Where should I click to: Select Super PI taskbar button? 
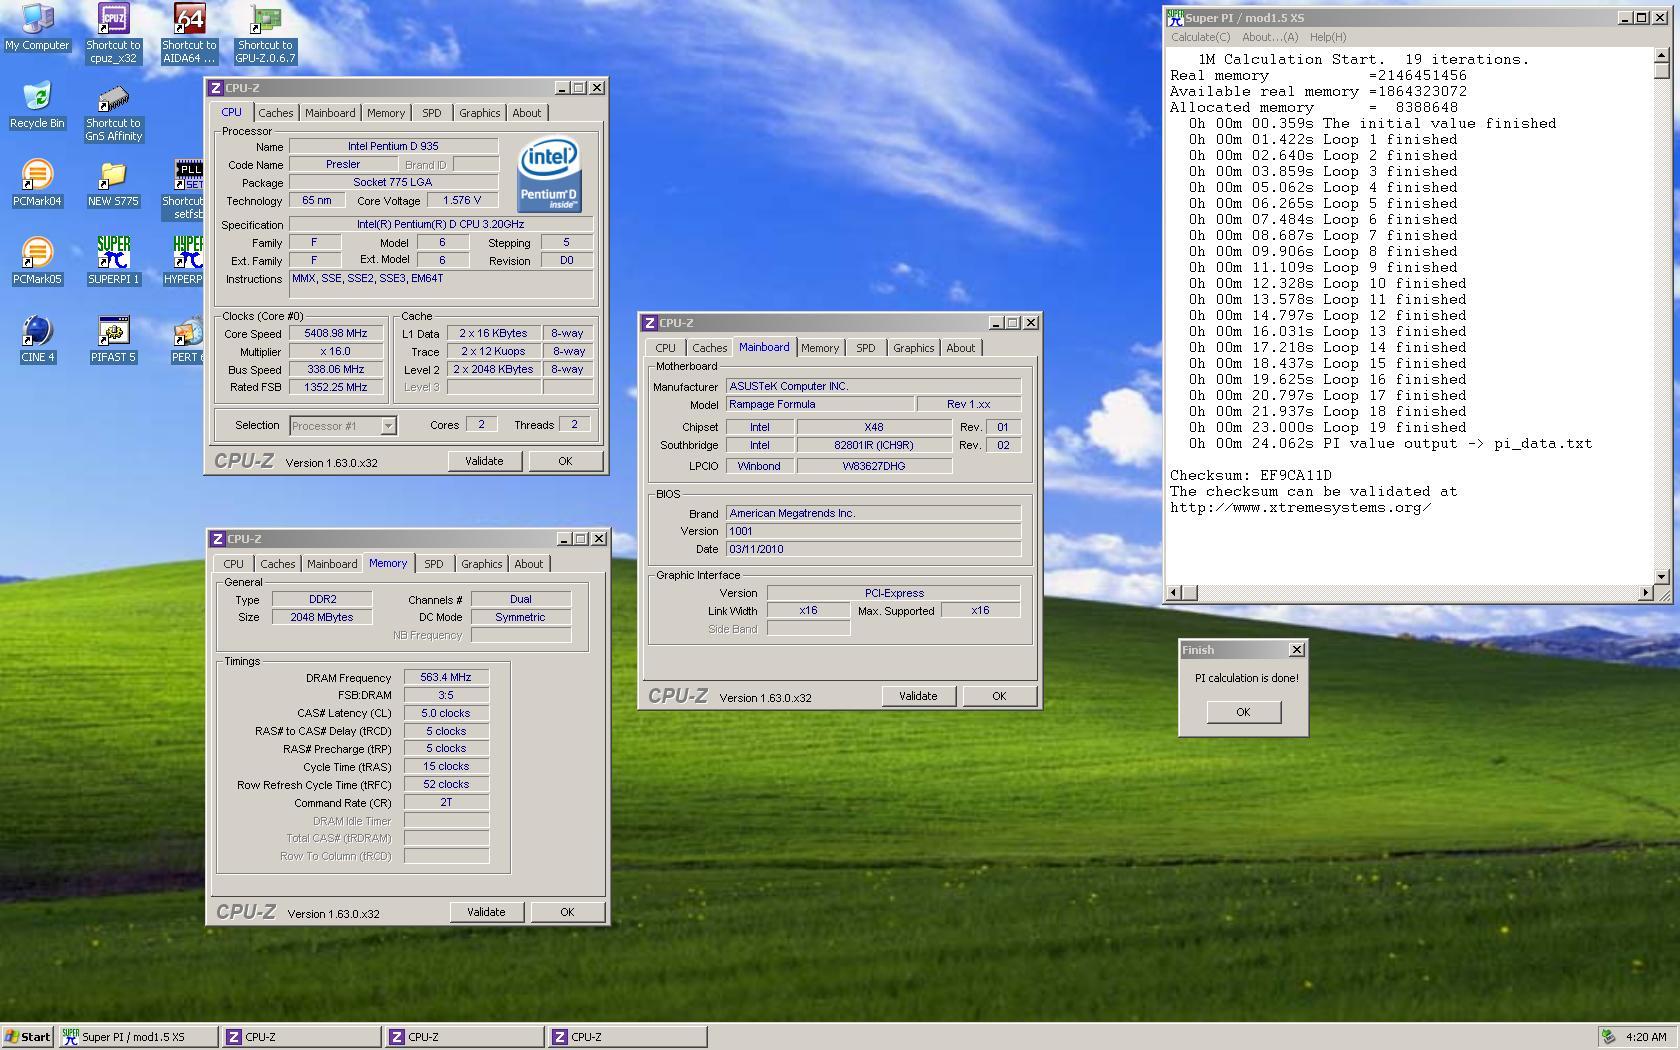click(139, 1037)
